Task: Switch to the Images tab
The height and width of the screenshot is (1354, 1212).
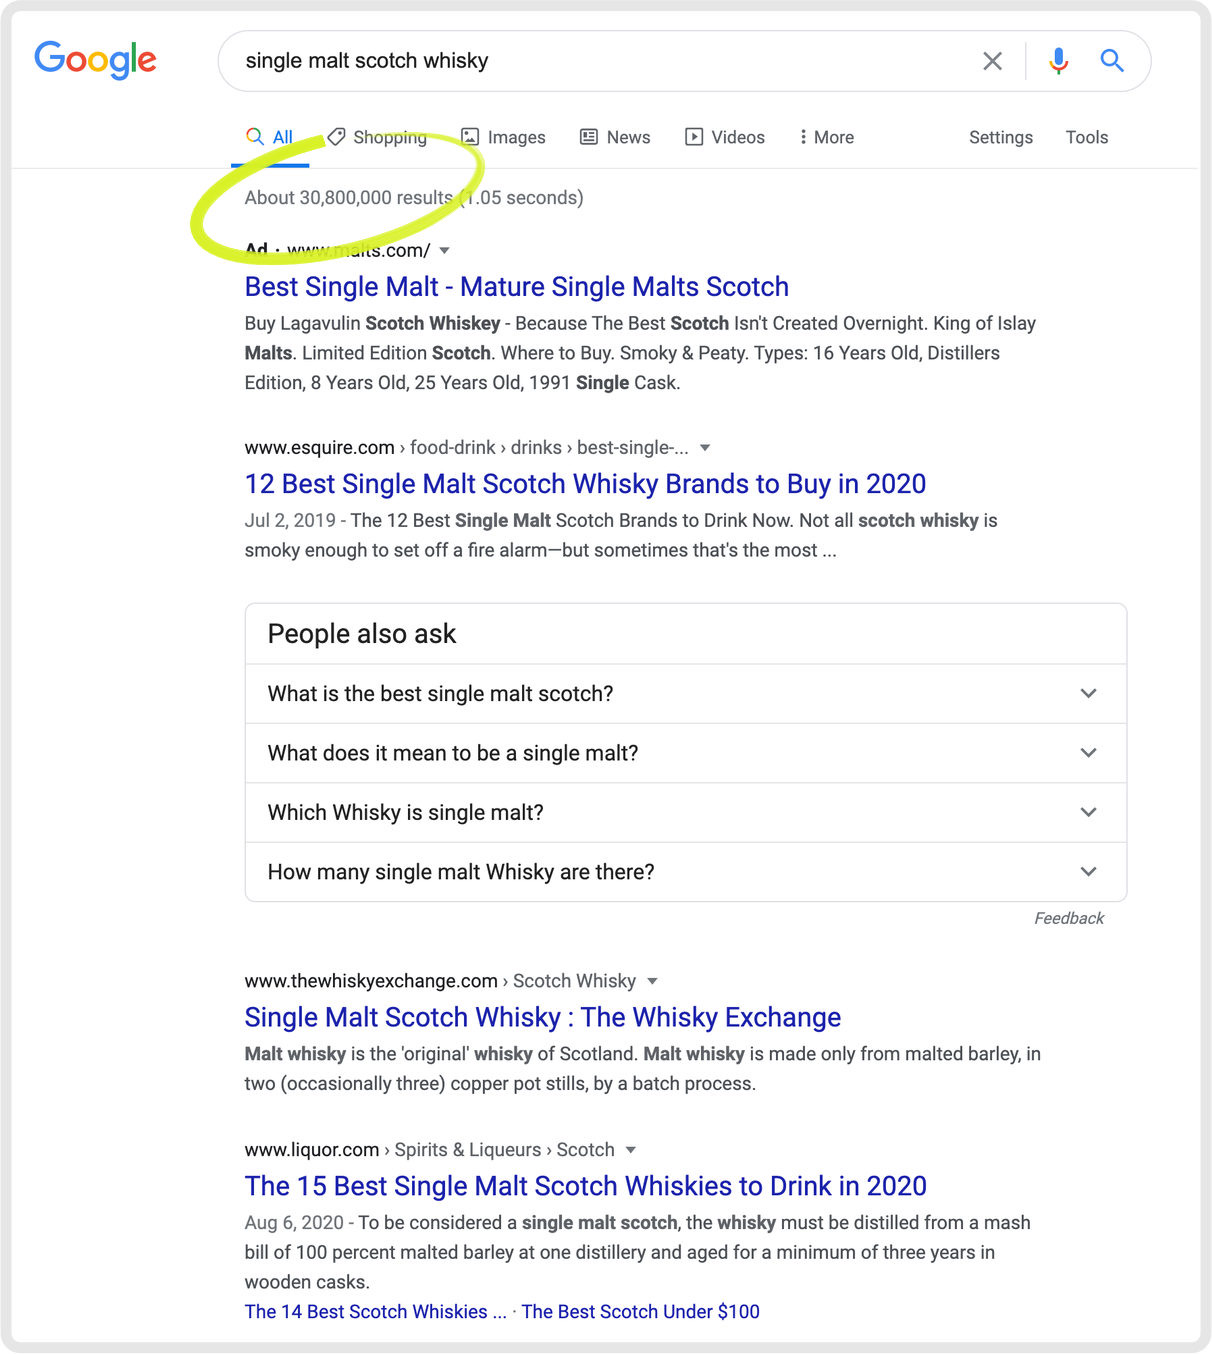Action: pos(503,137)
